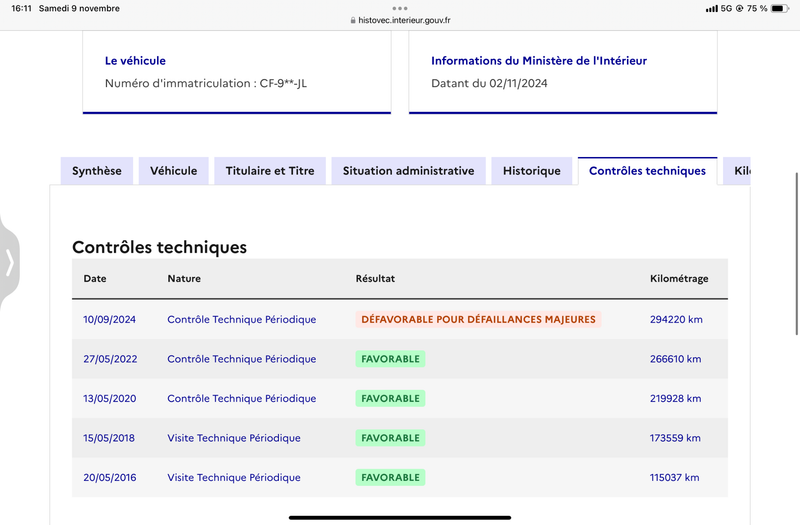Tap the home indicator bar
Viewport: 800px width, 525px height.
tap(400, 517)
